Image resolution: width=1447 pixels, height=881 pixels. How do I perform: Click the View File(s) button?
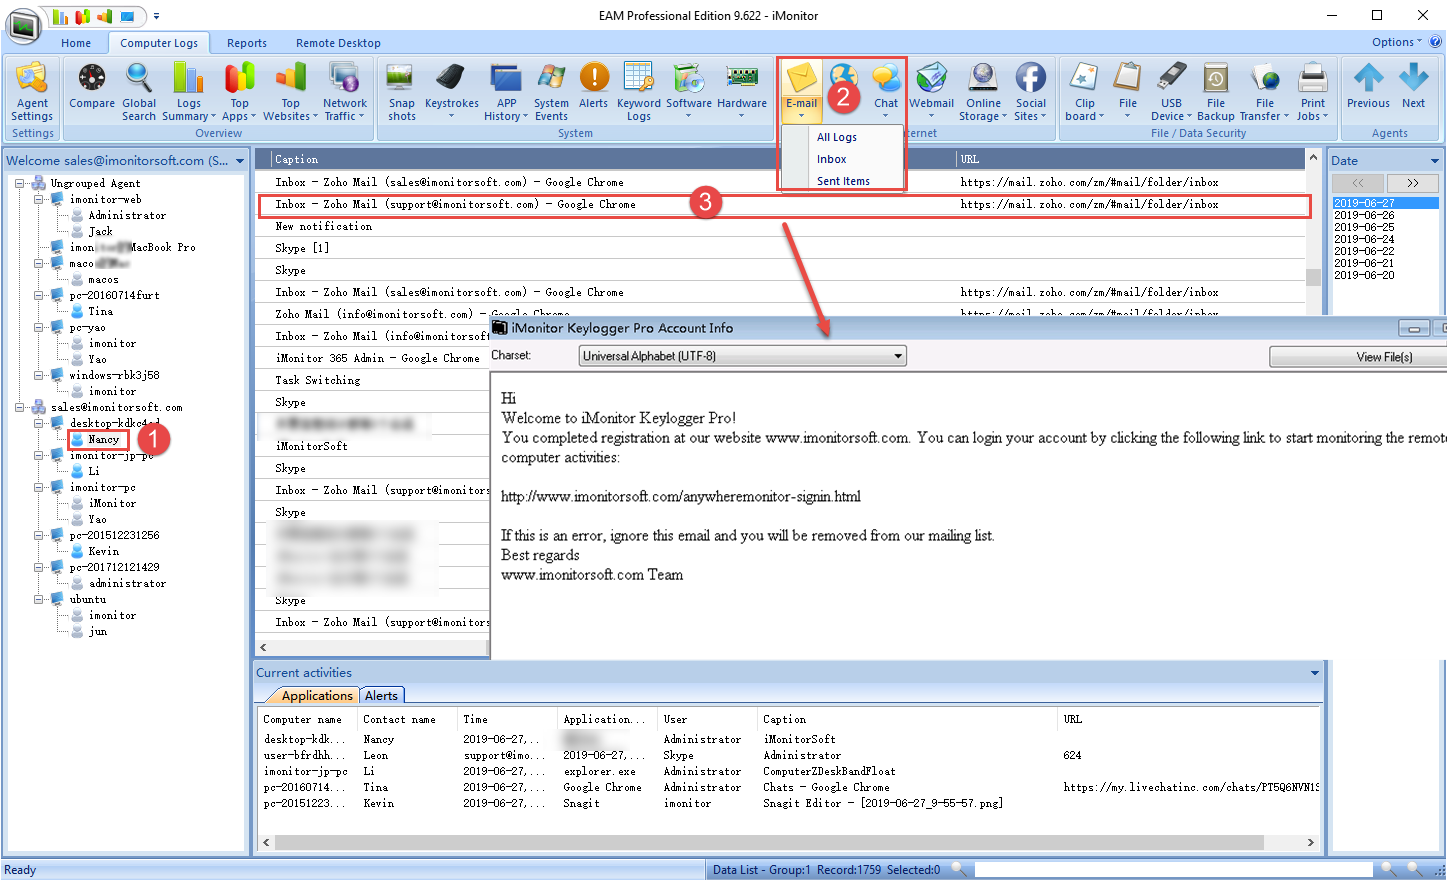point(1385,357)
